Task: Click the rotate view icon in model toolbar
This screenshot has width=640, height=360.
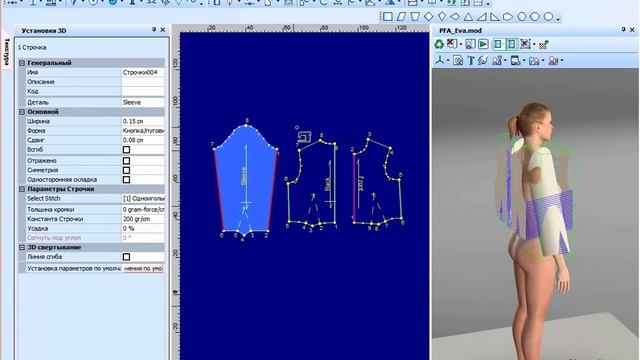Action: coord(483,61)
